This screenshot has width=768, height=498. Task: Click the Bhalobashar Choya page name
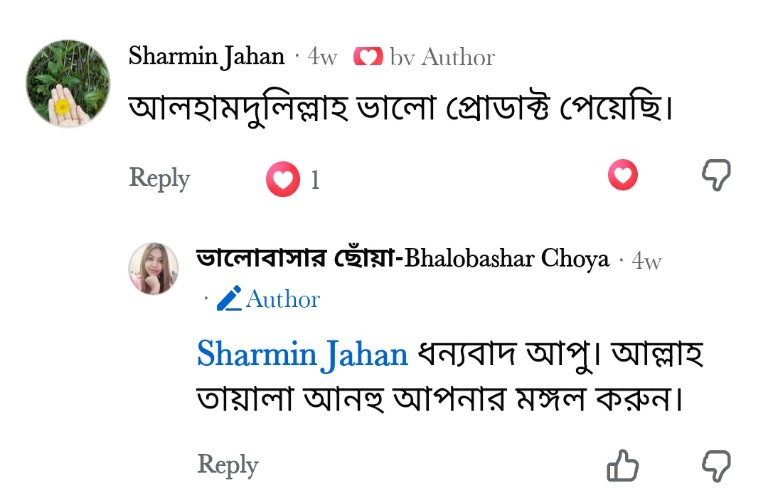(402, 259)
